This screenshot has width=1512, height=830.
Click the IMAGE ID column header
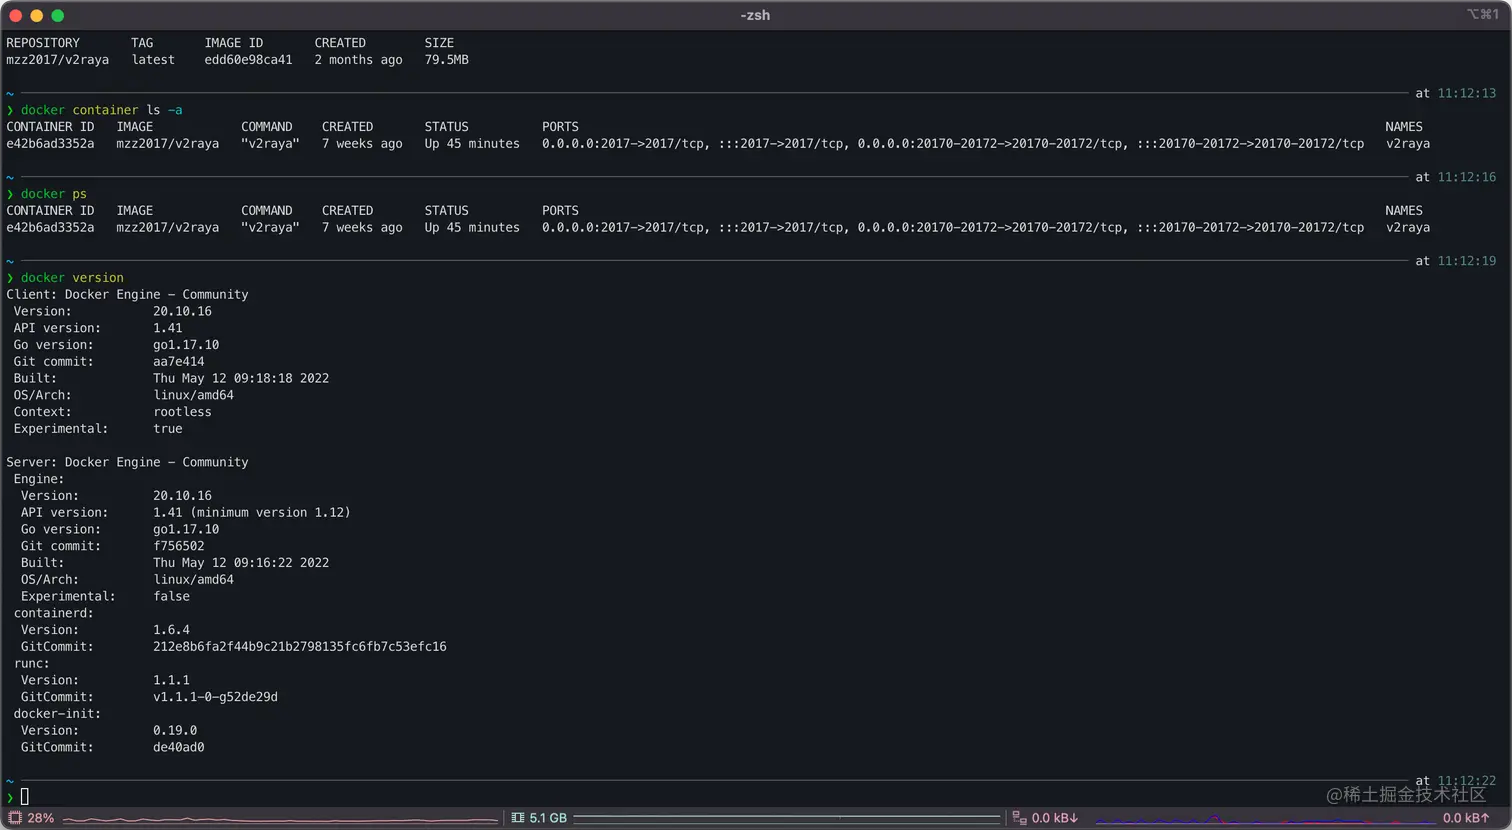point(234,43)
